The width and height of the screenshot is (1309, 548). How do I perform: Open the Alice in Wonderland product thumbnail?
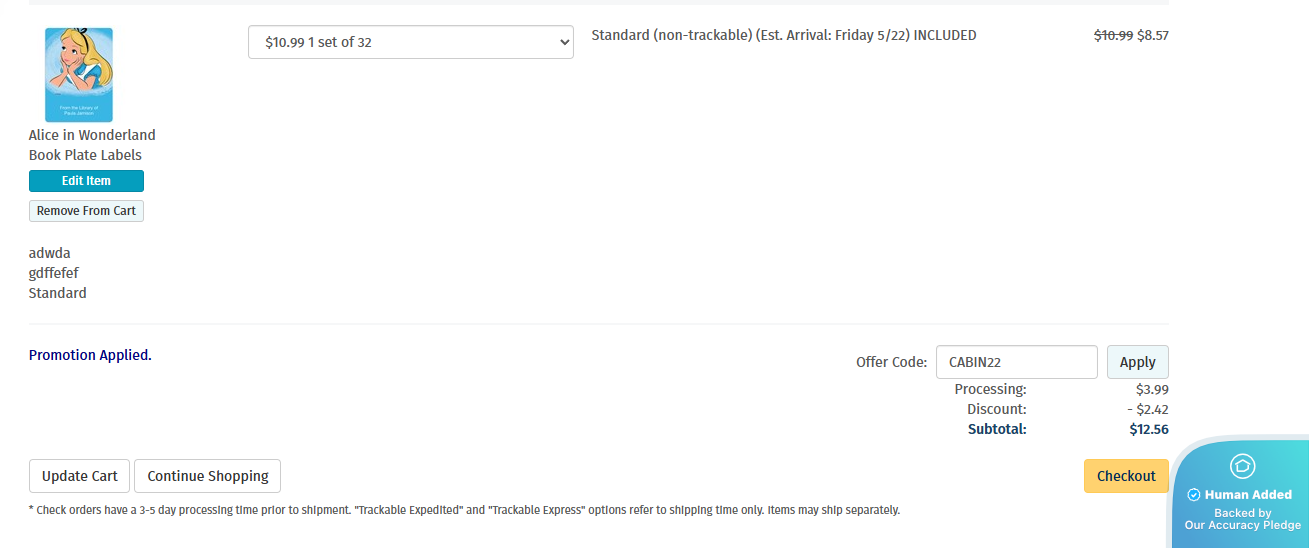(79, 75)
